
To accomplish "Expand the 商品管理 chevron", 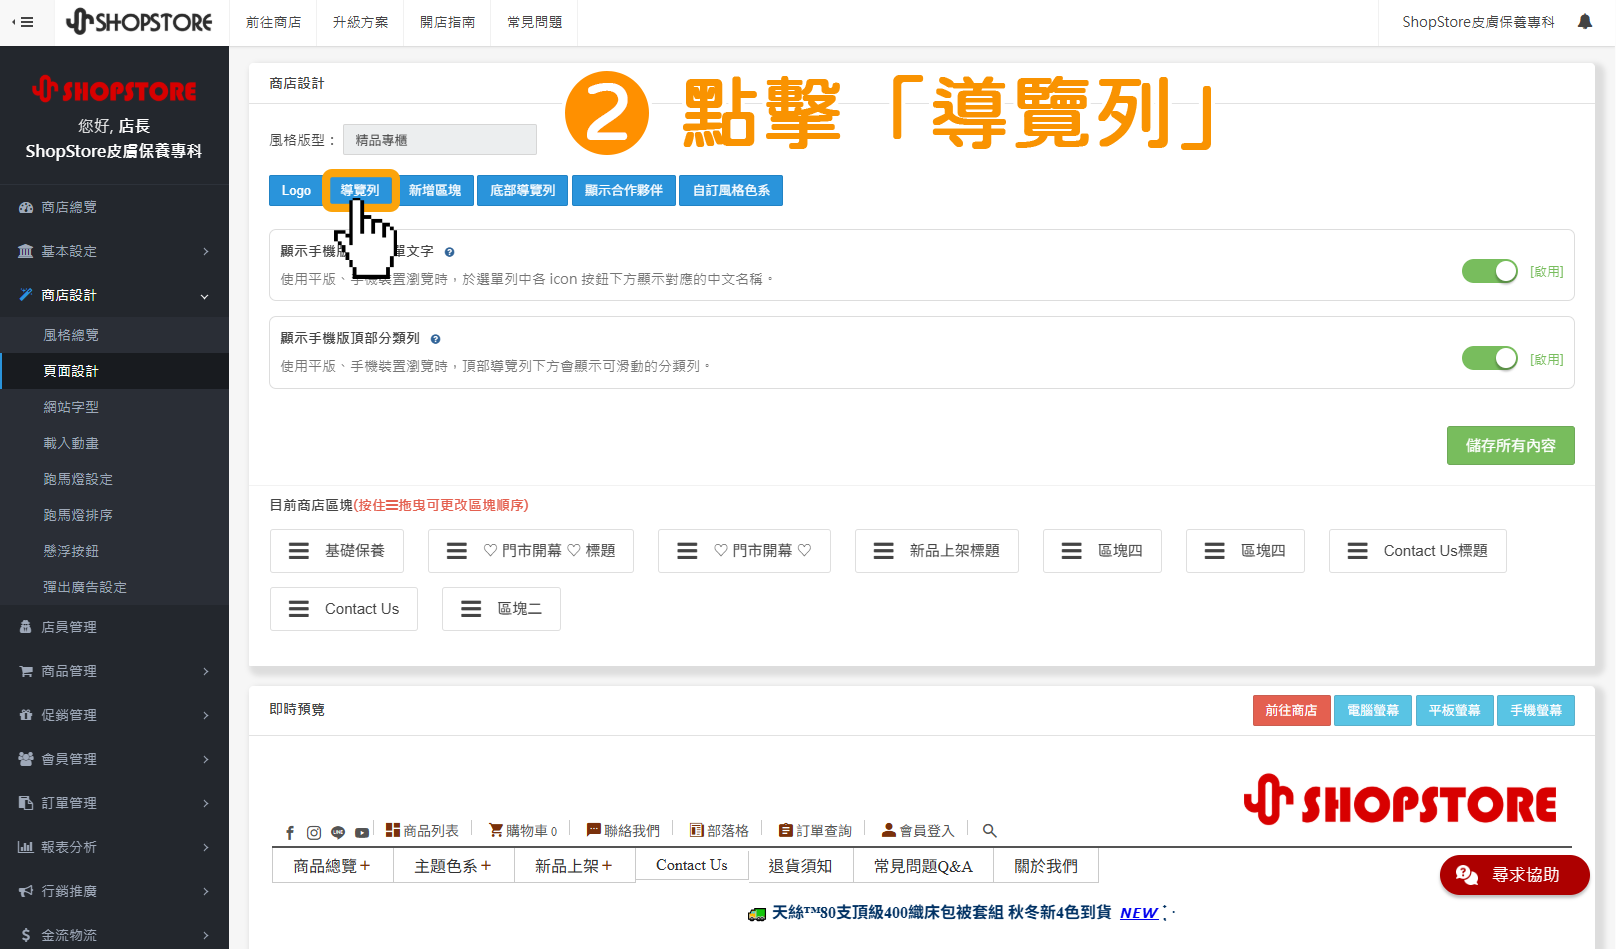I will (206, 671).
